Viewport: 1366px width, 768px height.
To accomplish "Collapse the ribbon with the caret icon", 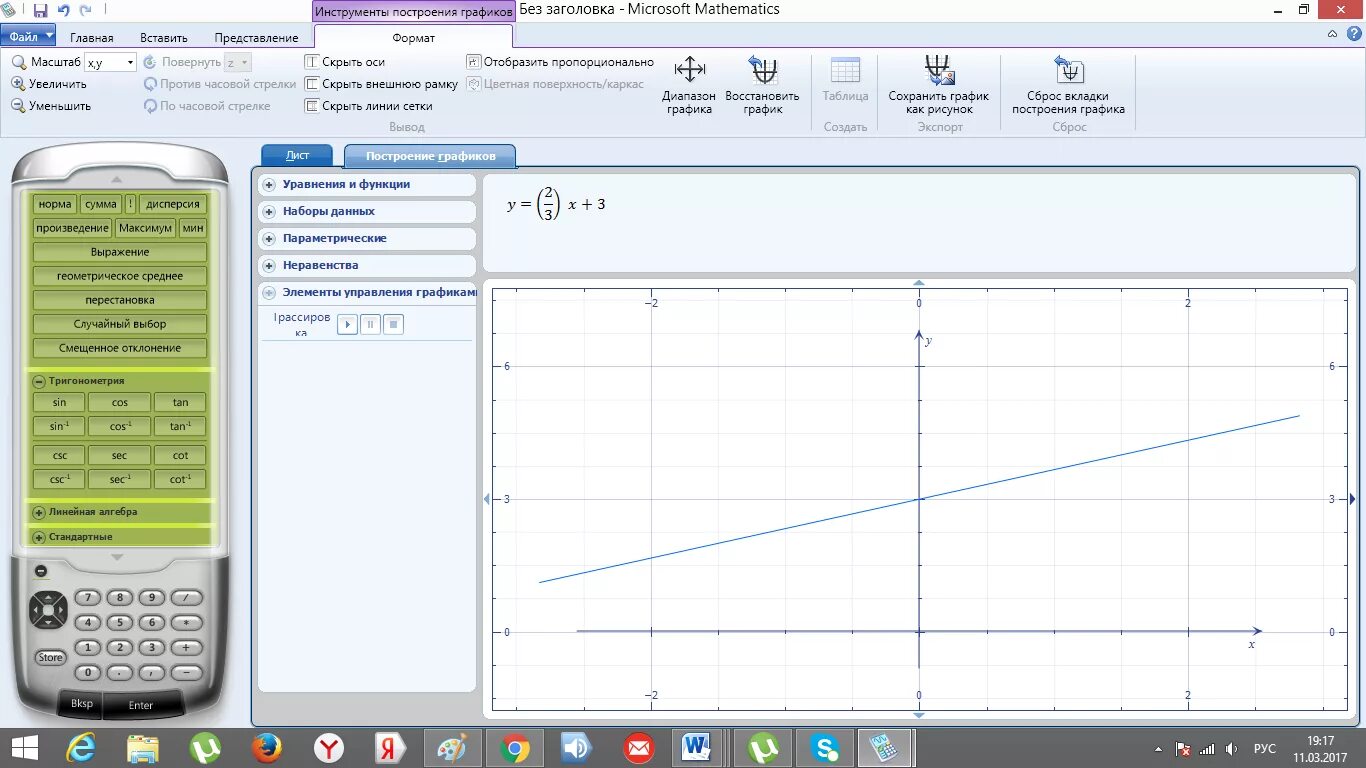I will click(x=1332, y=34).
